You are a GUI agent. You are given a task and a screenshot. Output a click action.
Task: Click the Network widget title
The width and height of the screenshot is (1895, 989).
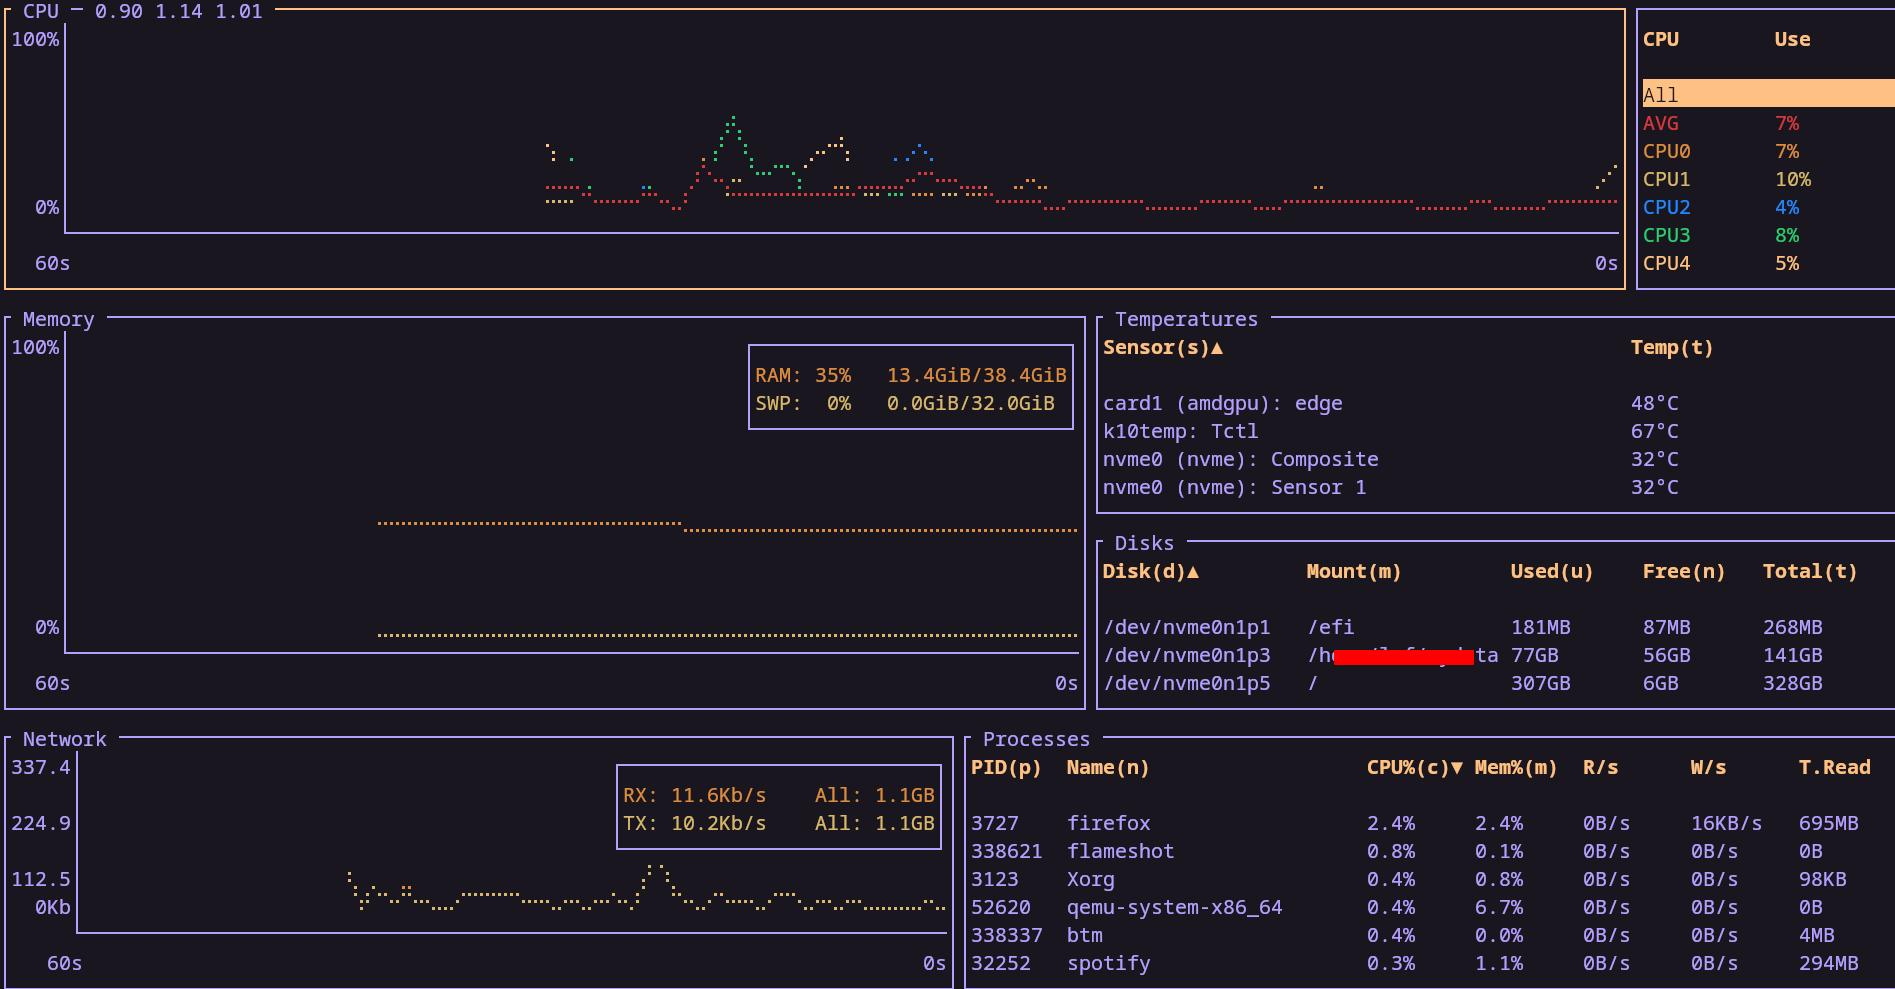(64, 739)
